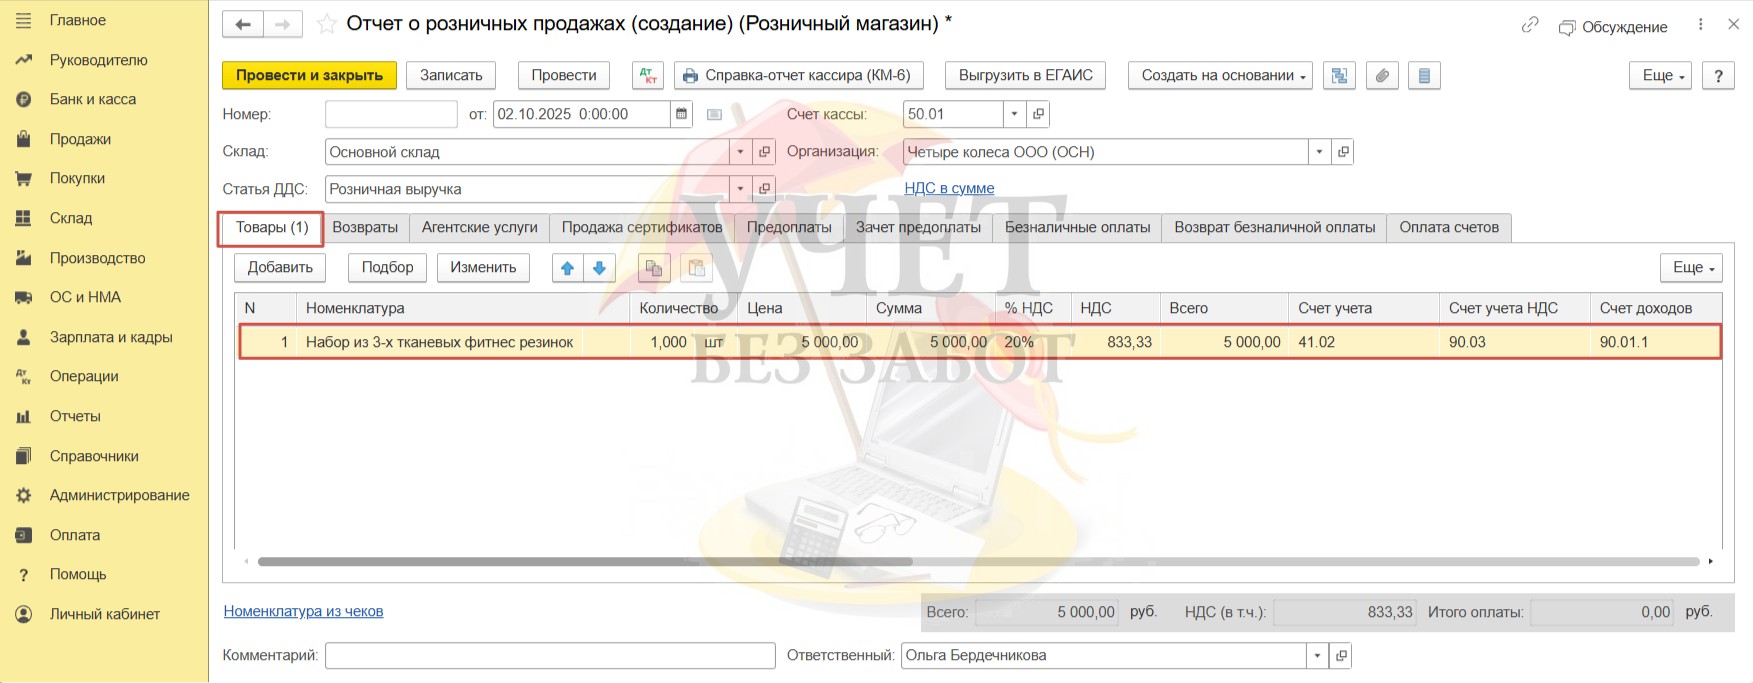Image resolution: width=1753 pixels, height=683 pixels.
Task: Click the Комментарий input field
Action: [550, 656]
